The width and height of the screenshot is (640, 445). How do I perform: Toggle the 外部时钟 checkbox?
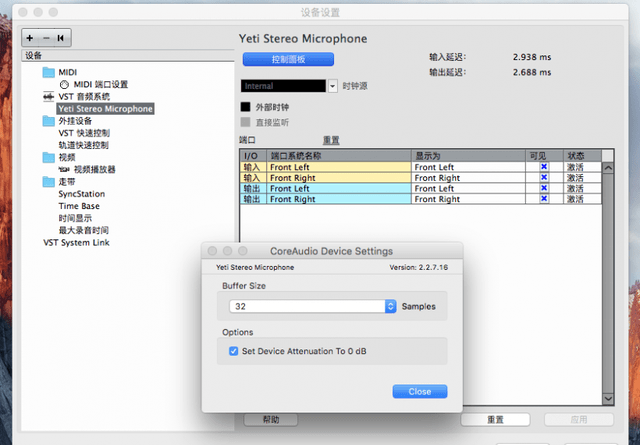pos(245,107)
